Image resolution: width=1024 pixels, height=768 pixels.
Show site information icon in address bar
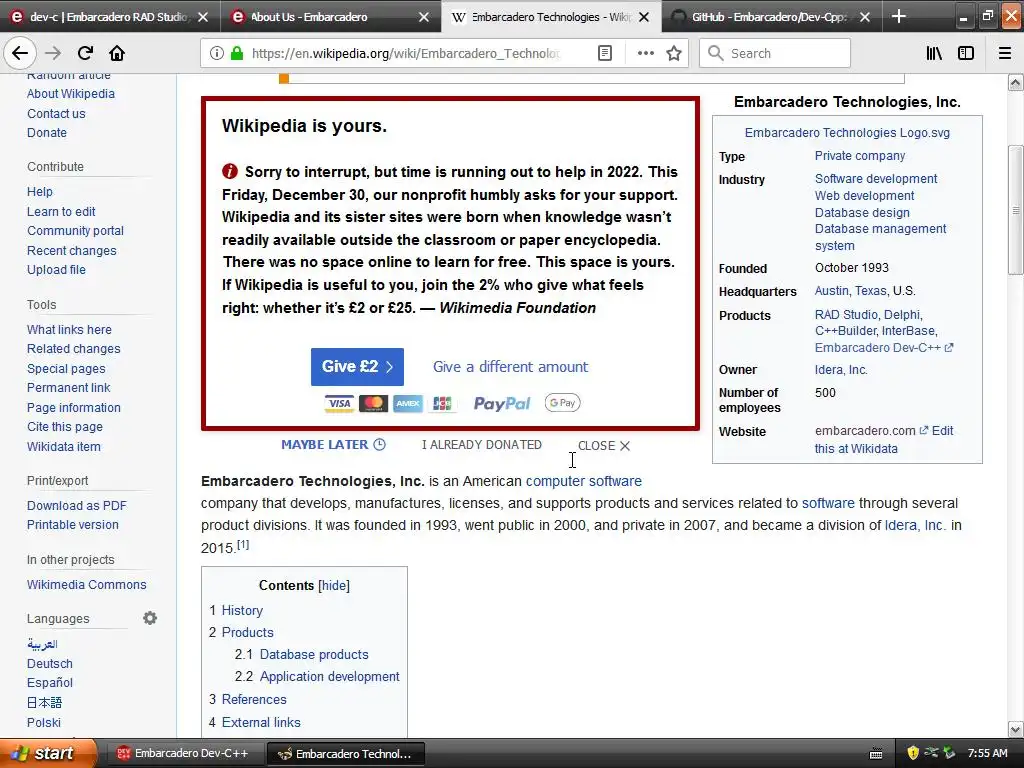click(x=217, y=53)
